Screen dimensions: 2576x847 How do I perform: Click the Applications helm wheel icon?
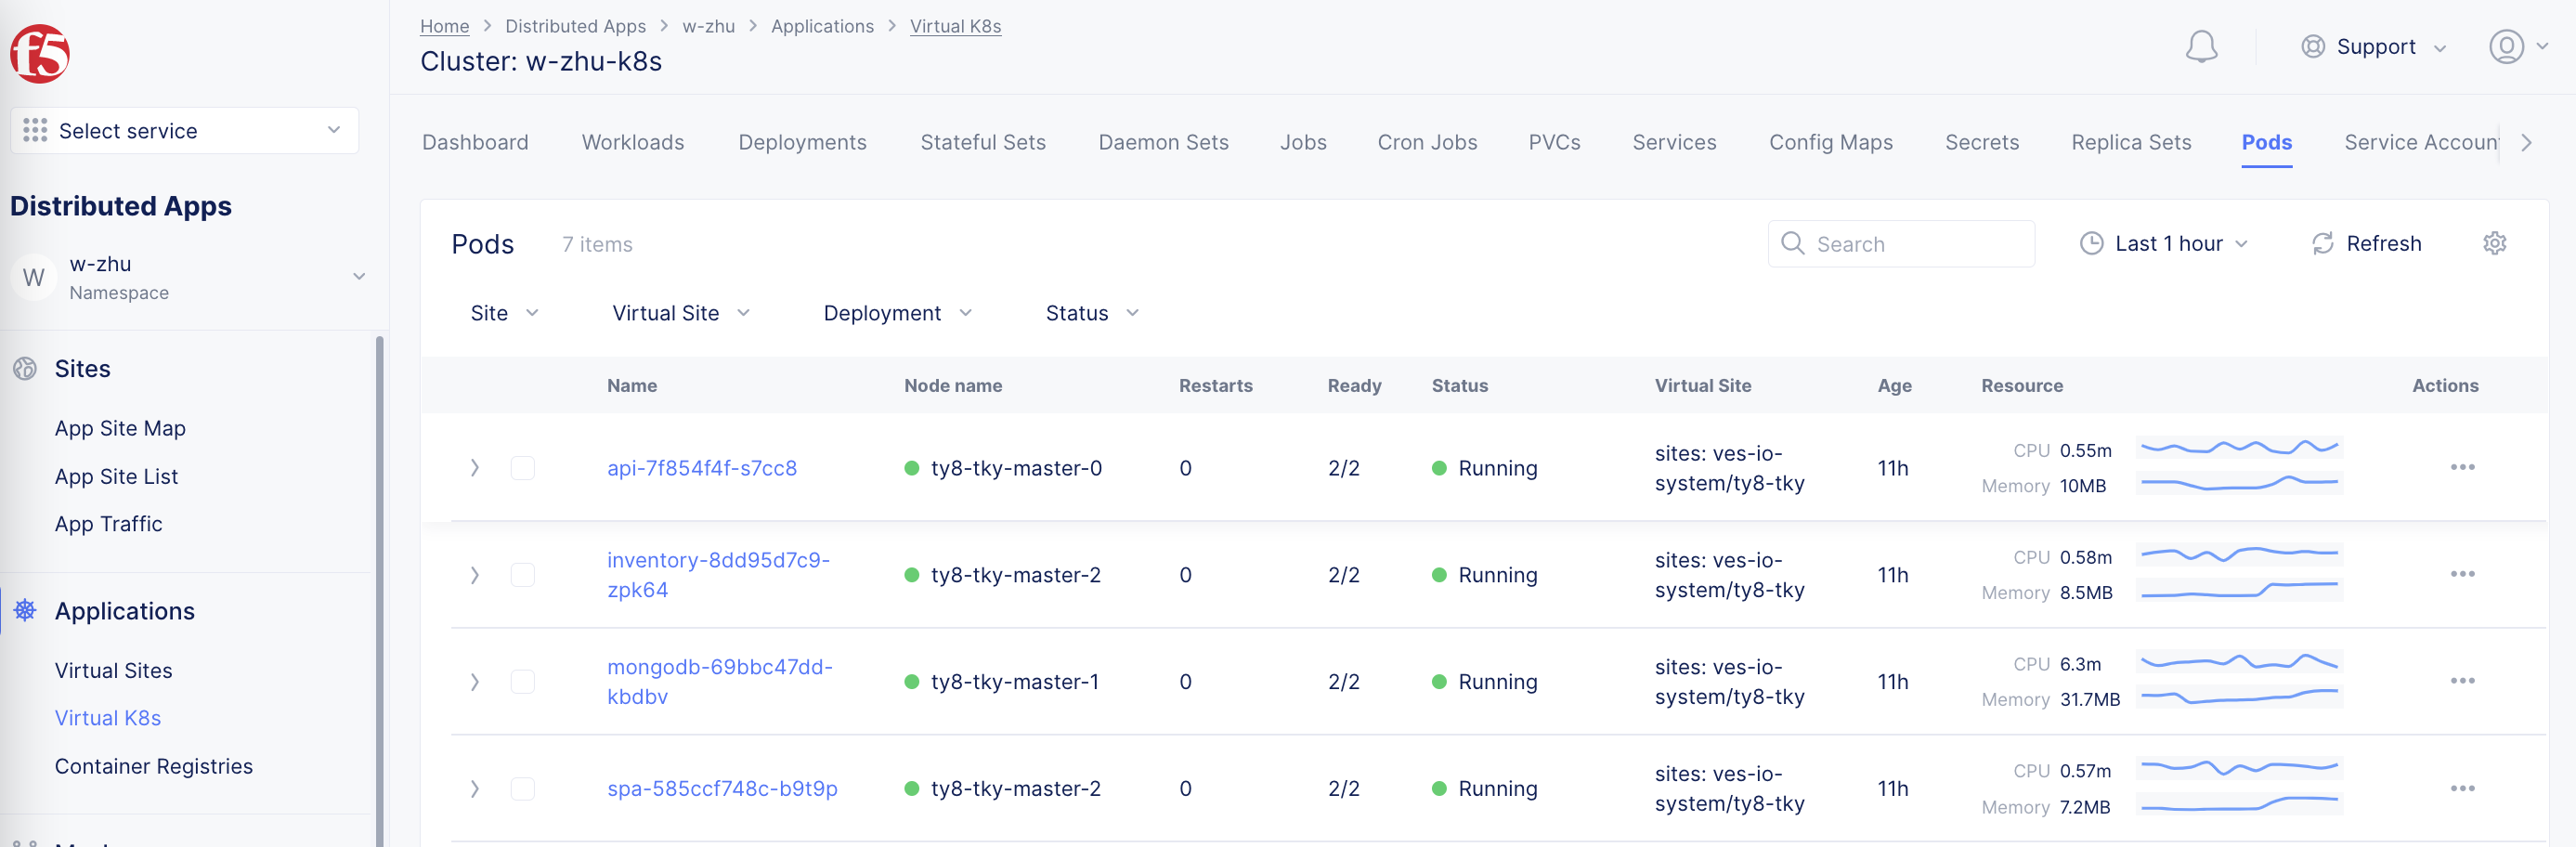pyautogui.click(x=25, y=610)
